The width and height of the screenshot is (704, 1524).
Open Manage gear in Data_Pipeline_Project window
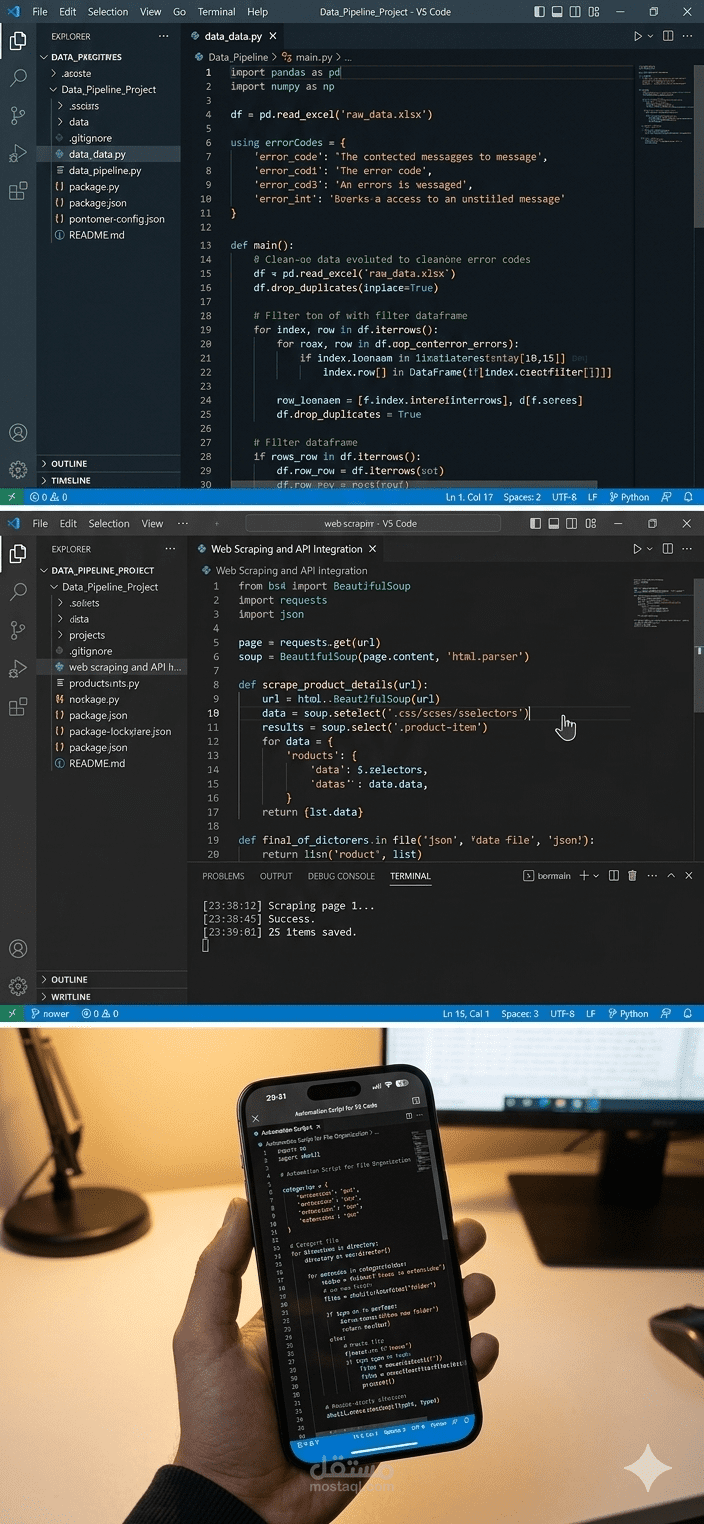[18, 469]
